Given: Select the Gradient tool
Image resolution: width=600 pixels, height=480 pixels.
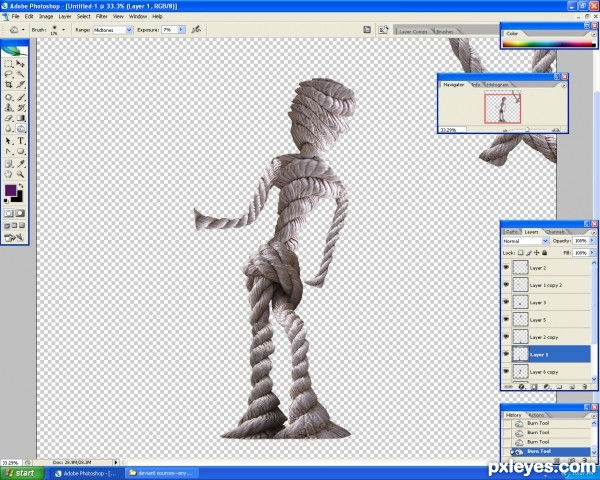Looking at the screenshot, I should [x=20, y=118].
